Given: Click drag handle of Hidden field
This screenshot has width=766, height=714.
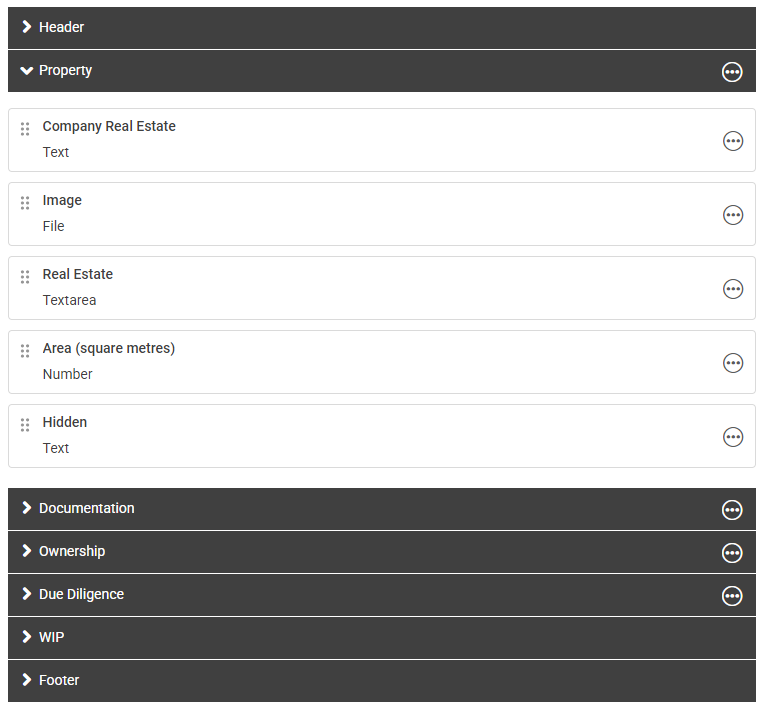Looking at the screenshot, I should coord(25,425).
